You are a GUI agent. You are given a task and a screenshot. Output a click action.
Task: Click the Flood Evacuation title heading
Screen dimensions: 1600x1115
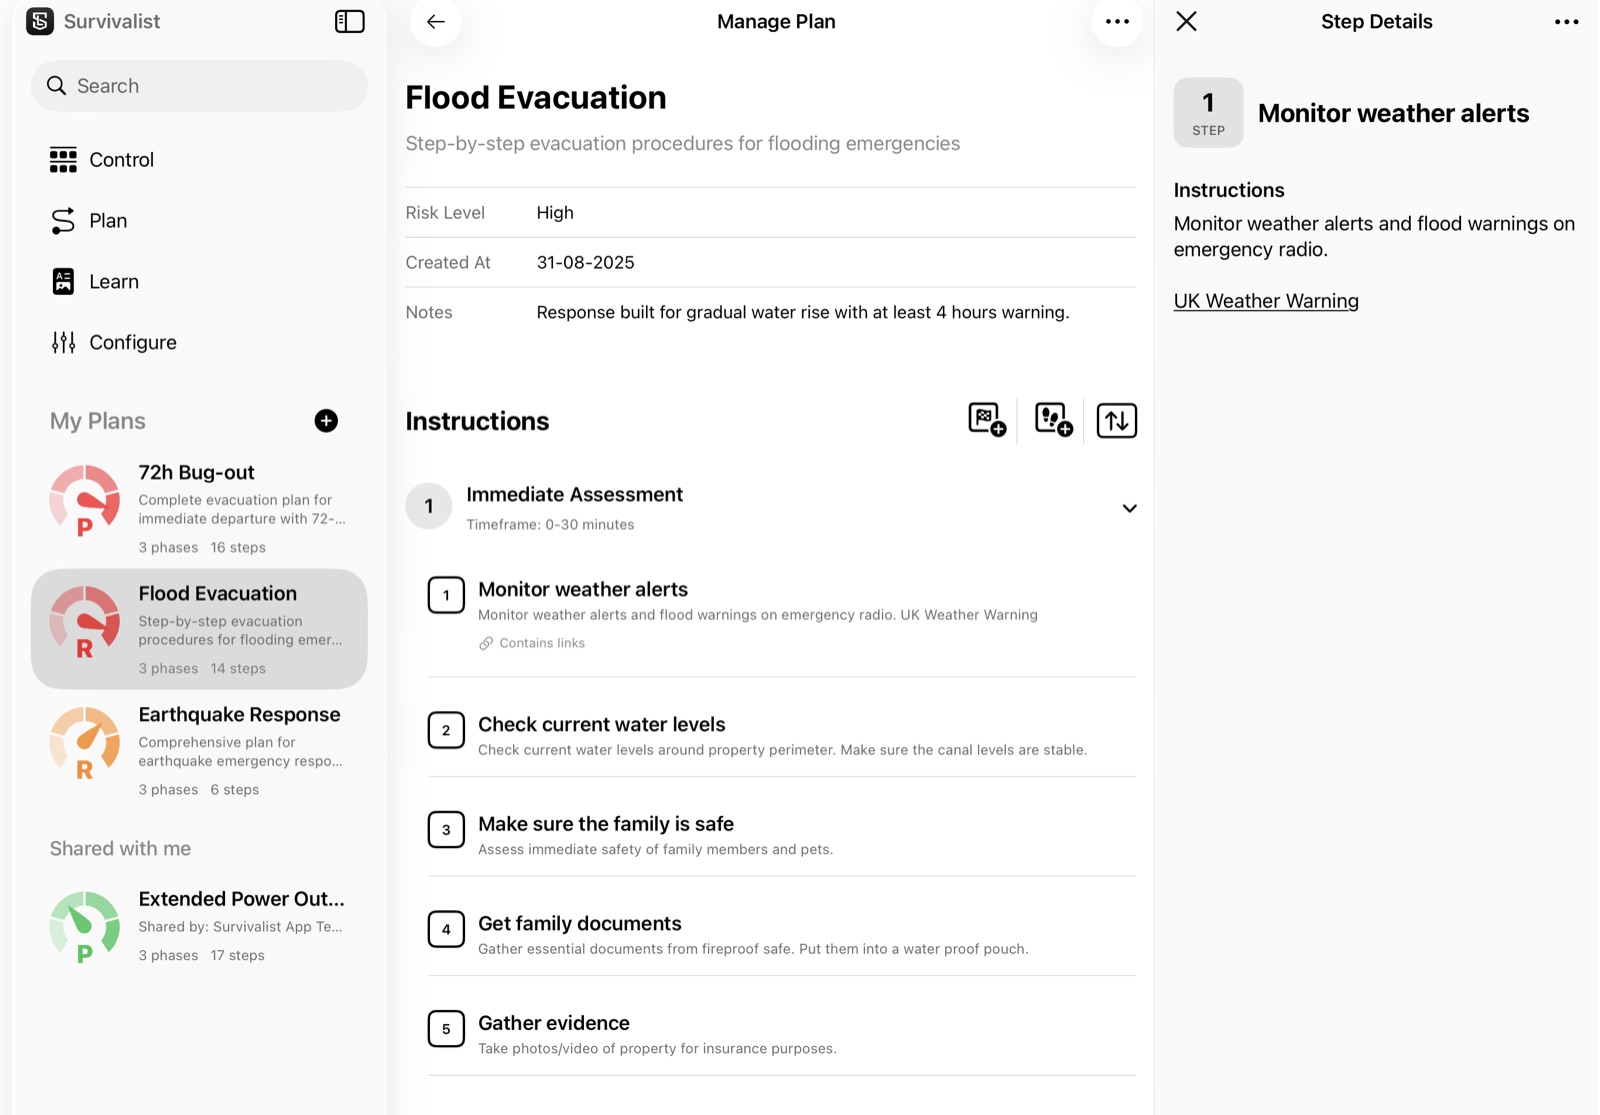[536, 98]
